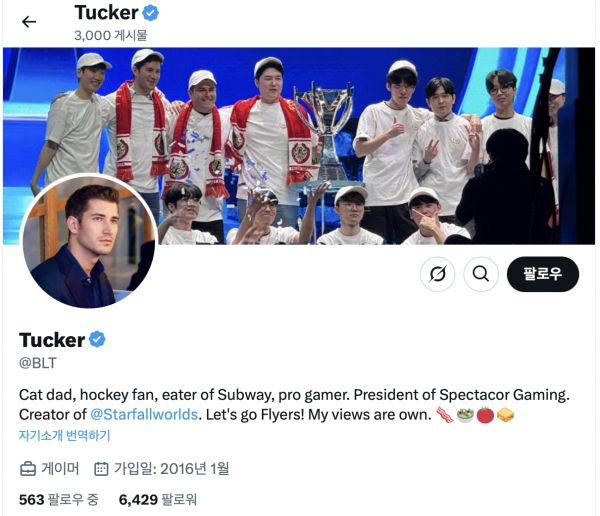Click the calendar icon beside 가입일

(x=101, y=468)
